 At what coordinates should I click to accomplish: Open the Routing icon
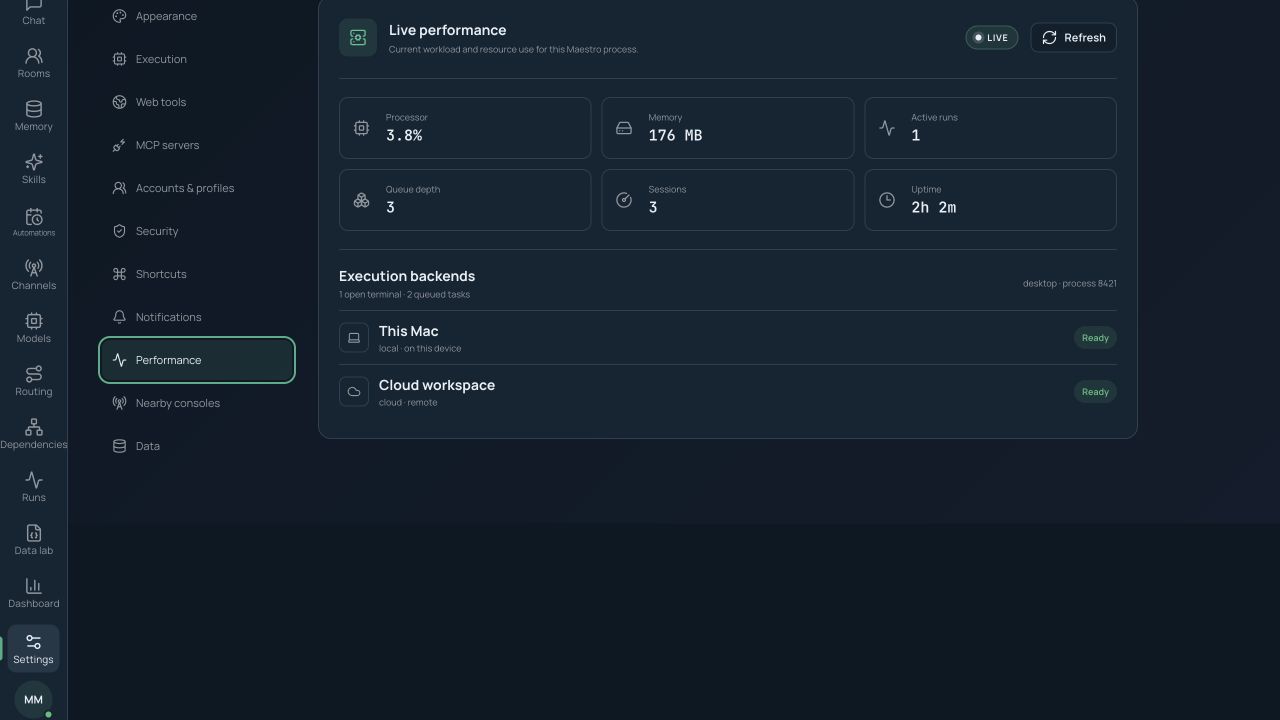[x=33, y=374]
